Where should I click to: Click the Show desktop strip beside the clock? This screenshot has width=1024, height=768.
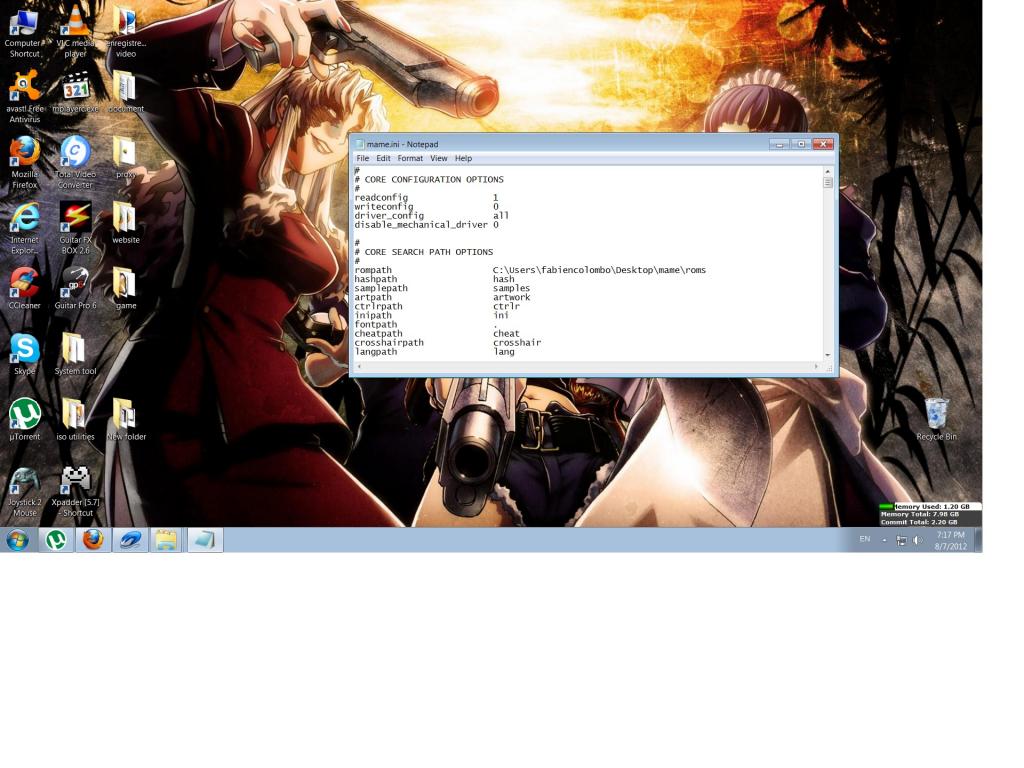coord(978,540)
